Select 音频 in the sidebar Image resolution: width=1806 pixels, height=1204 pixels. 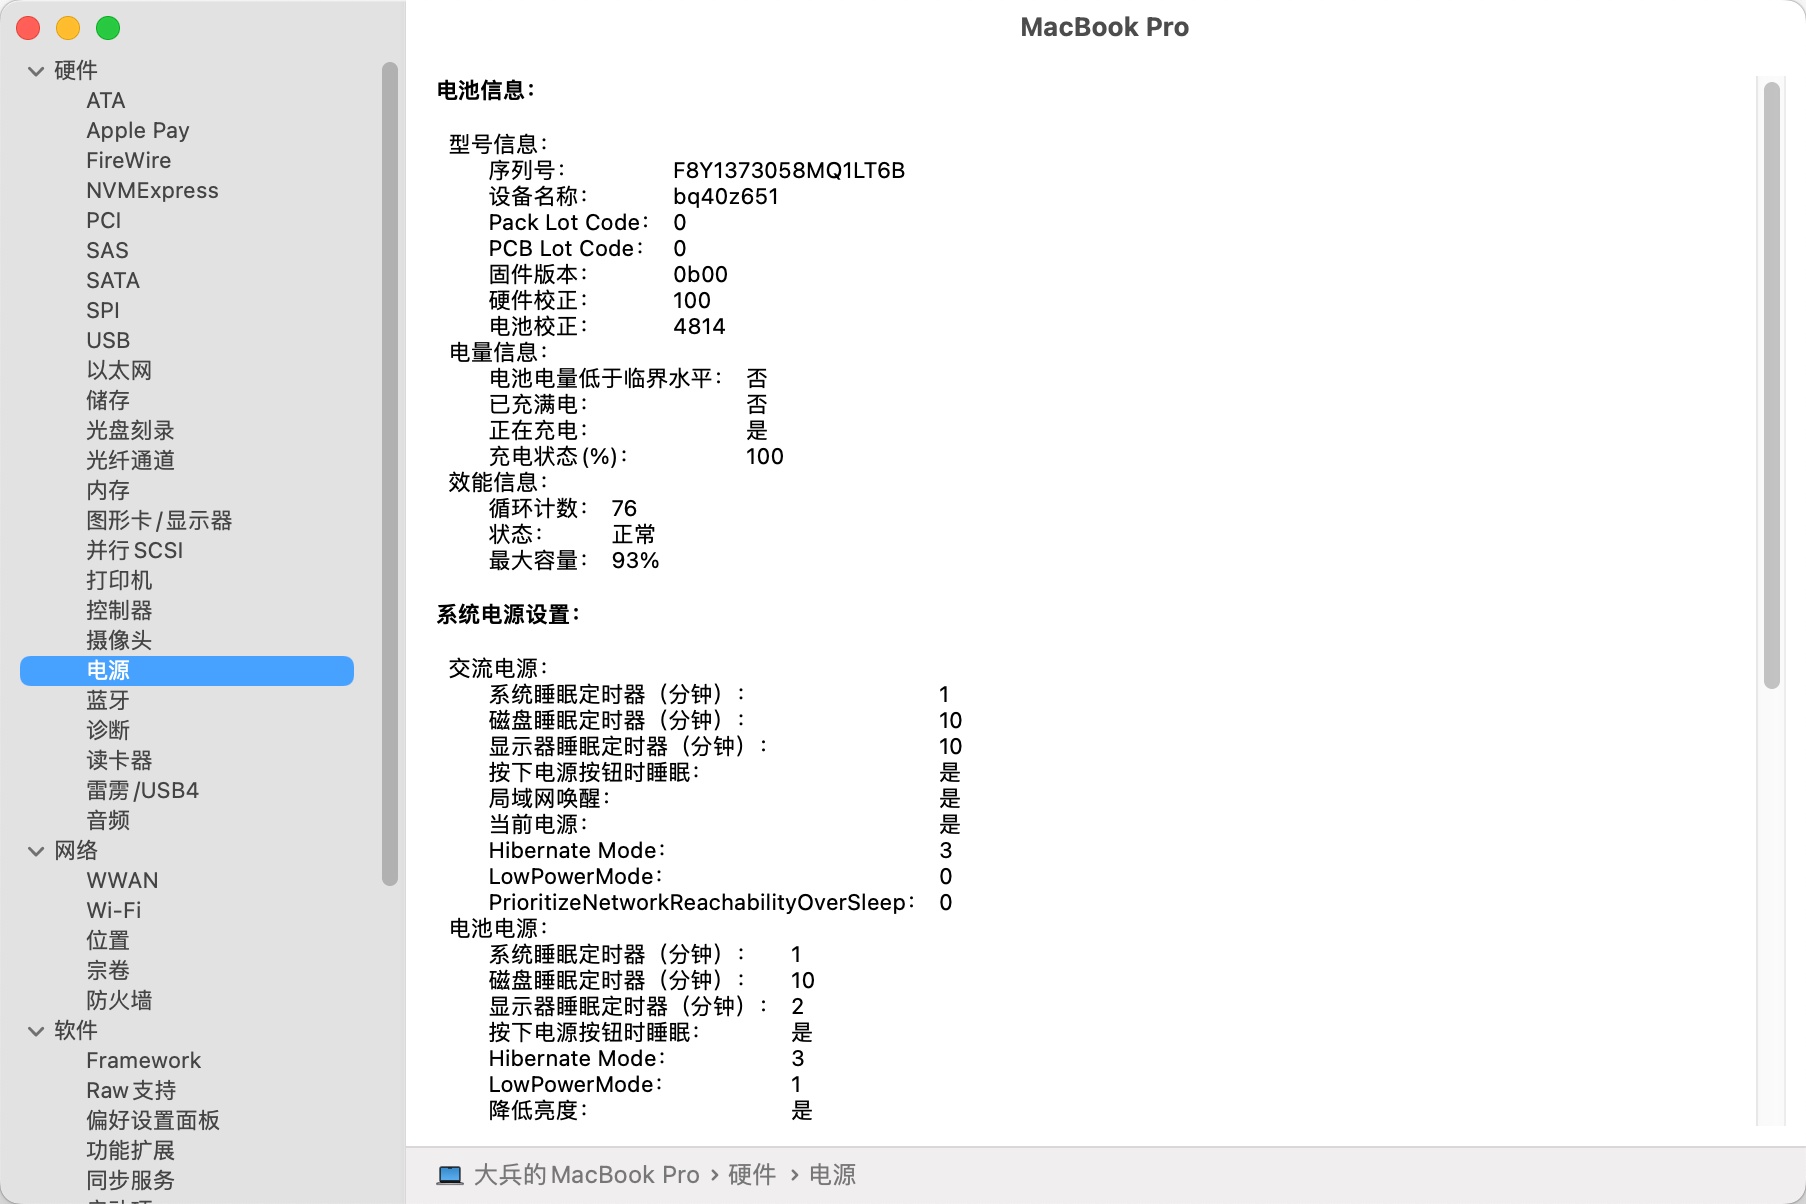point(108,821)
